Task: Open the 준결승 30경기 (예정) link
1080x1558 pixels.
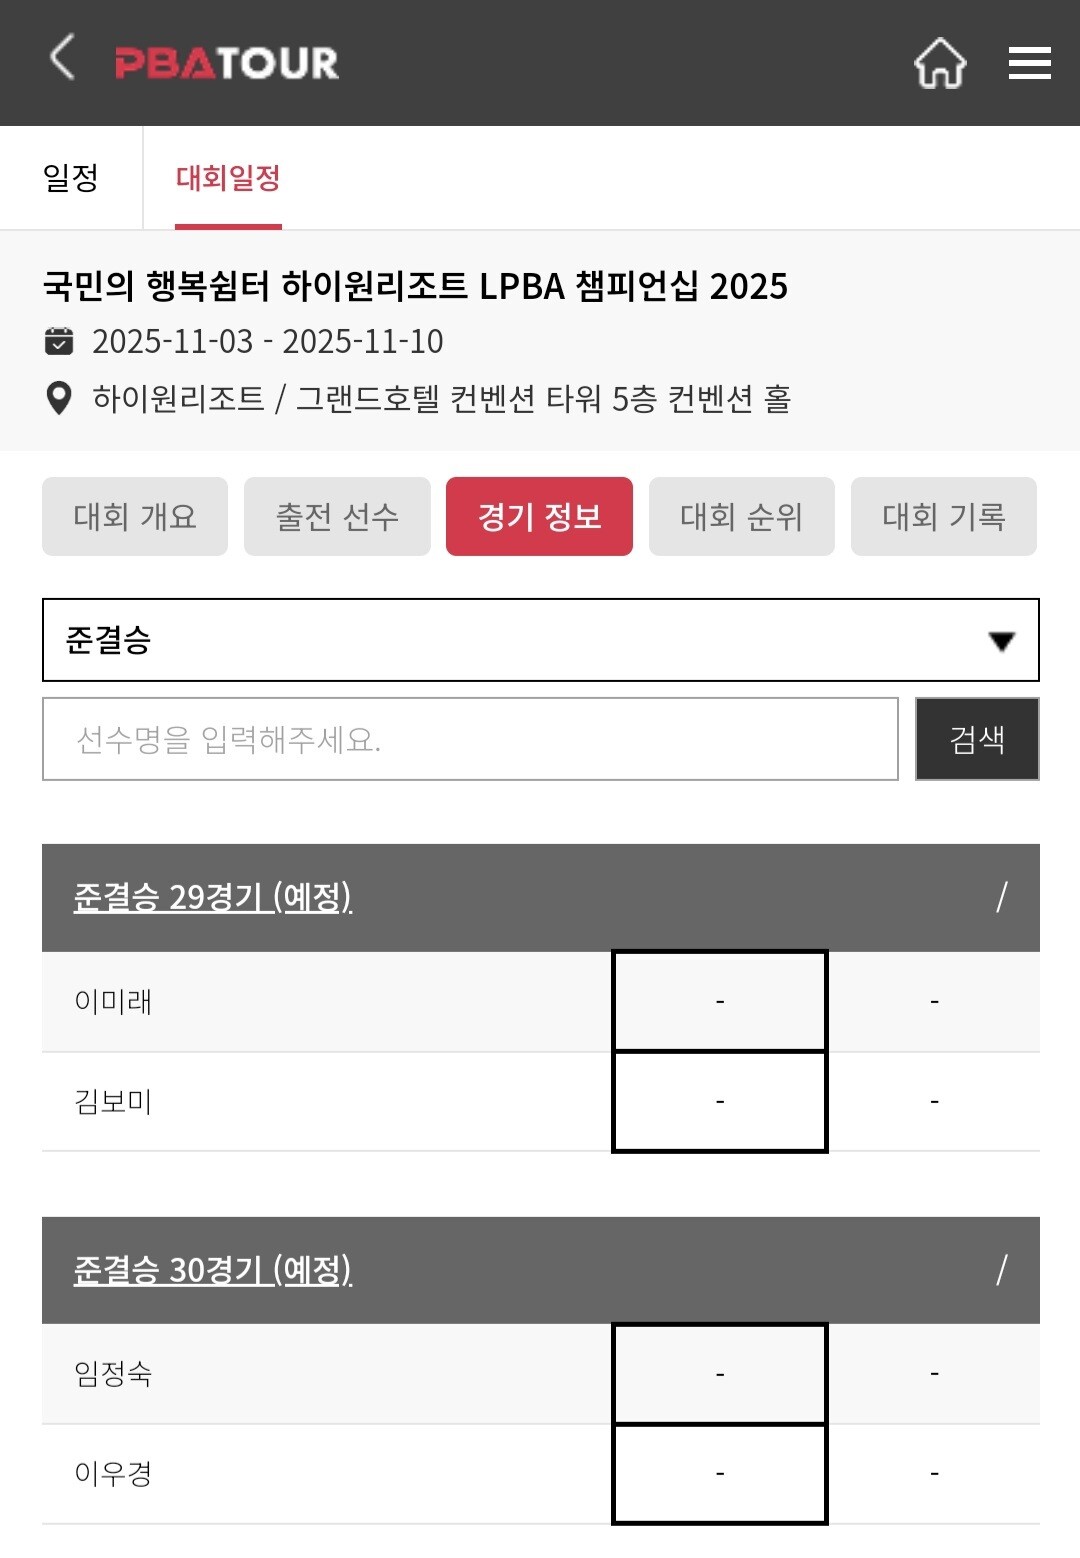Action: pos(213,1270)
